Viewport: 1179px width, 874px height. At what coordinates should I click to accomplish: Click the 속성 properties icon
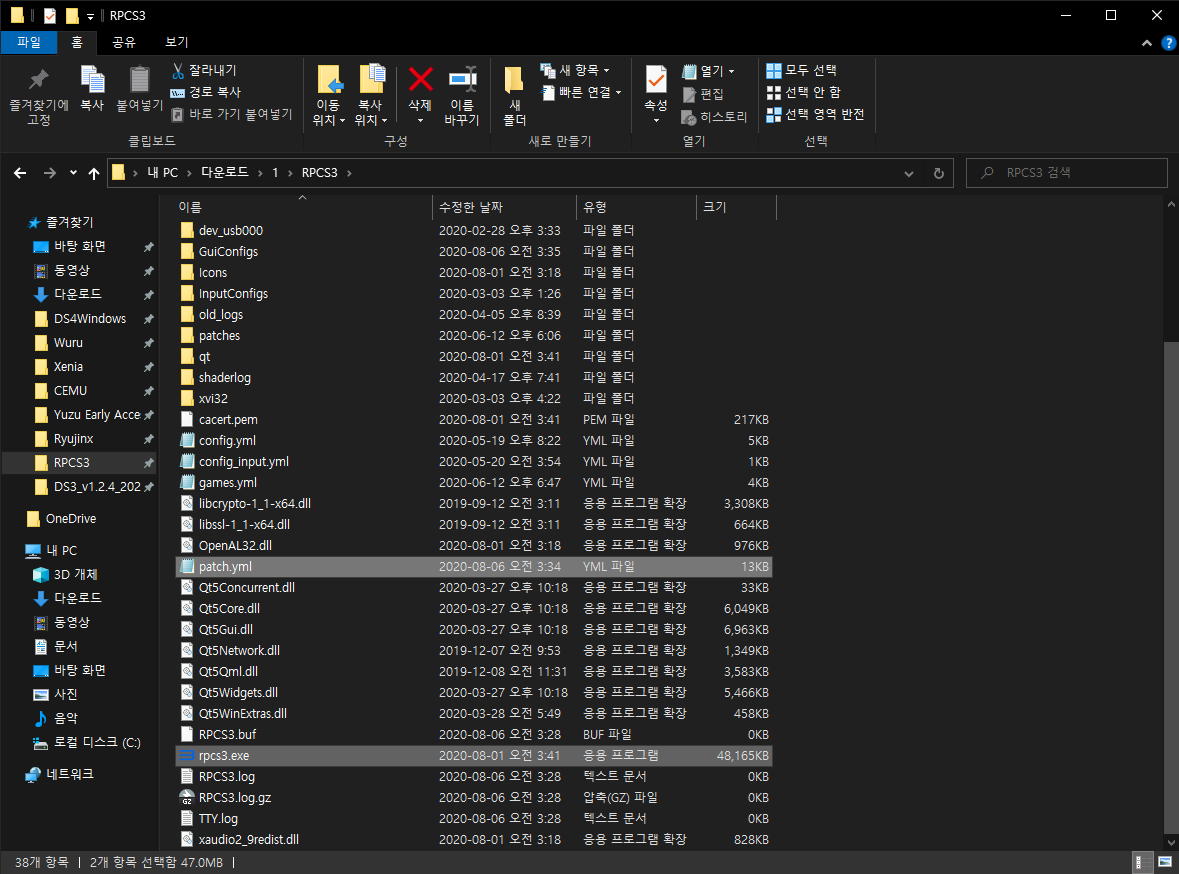click(656, 80)
